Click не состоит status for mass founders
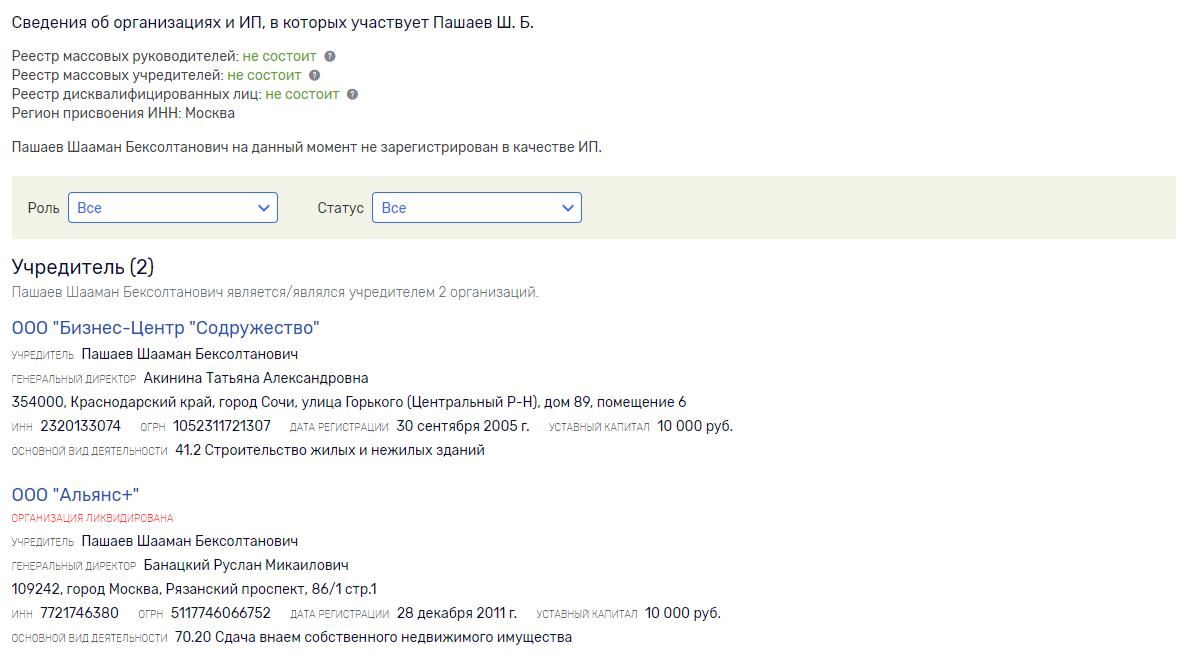This screenshot has height=663, width=1187. pos(264,75)
